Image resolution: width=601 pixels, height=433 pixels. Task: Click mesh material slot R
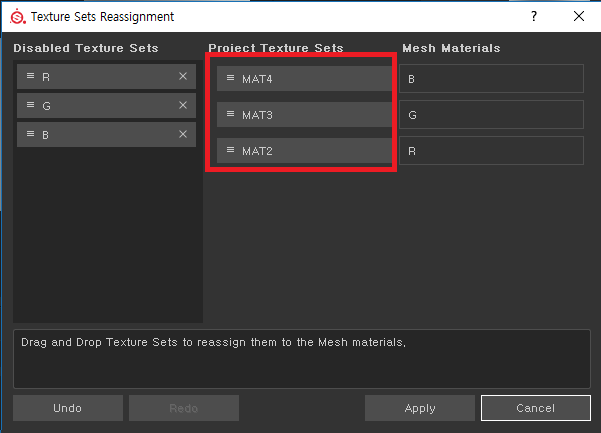[491, 151]
